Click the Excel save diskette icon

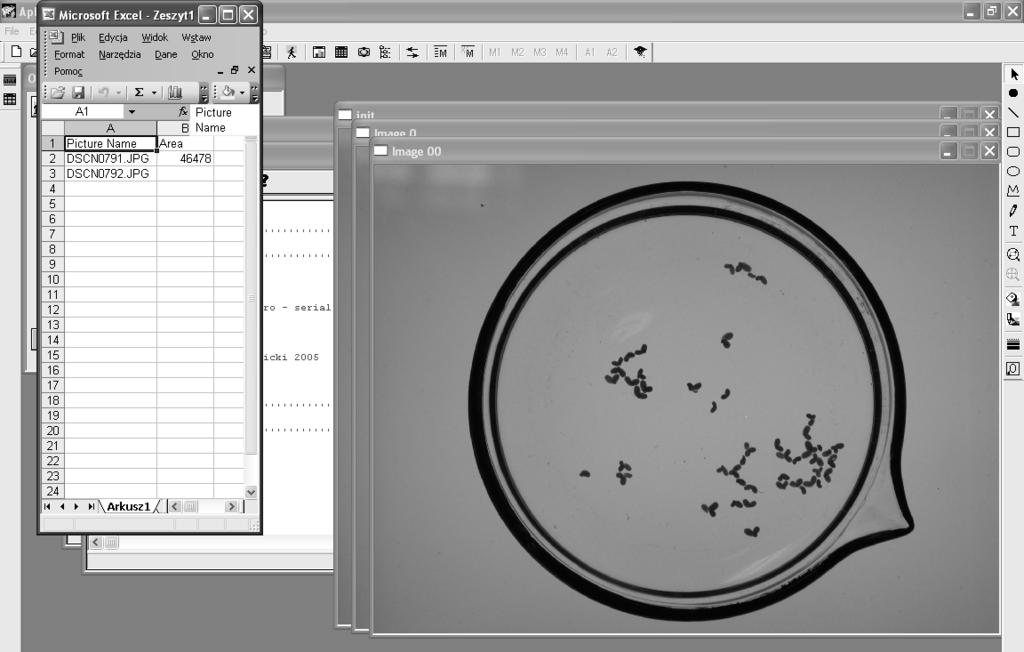point(78,93)
